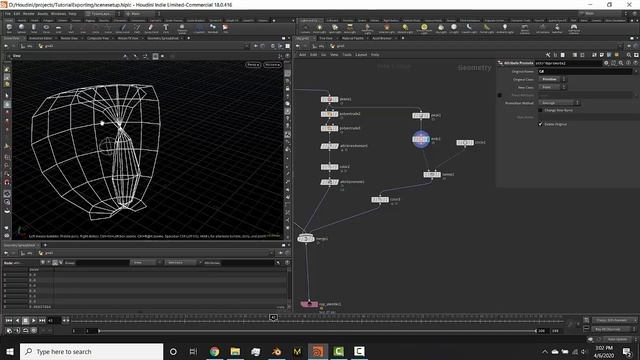Screen dimensions: 640x360
Task: Click the Grid shelf tool
Action: [x=58, y=29]
